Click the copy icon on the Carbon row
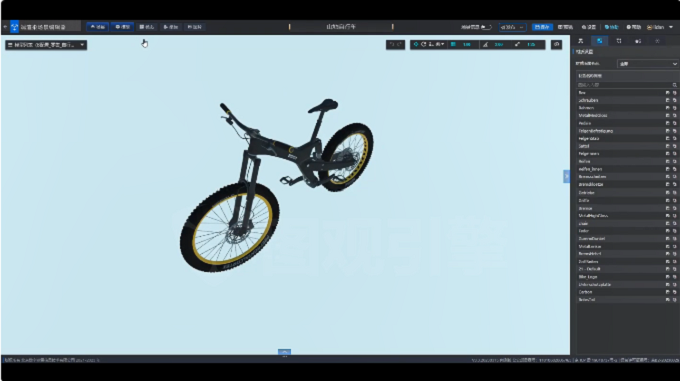The width and height of the screenshot is (680, 381). [x=674, y=292]
